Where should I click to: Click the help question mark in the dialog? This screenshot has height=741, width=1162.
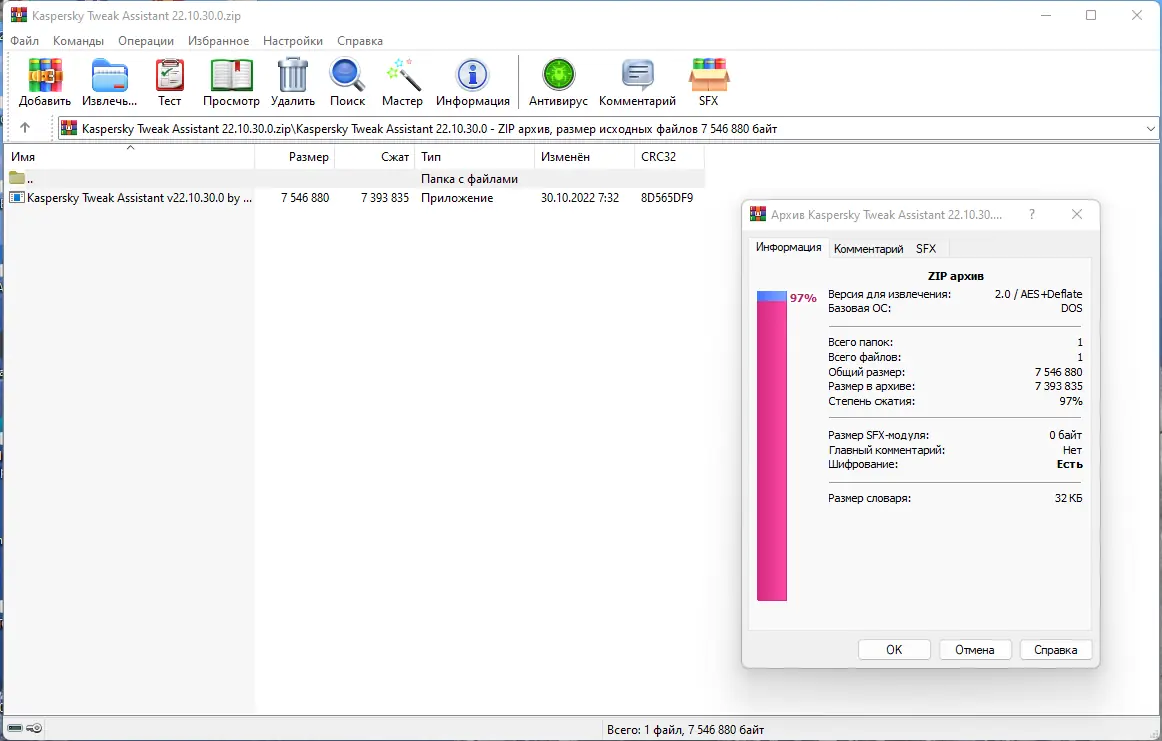coord(1032,214)
